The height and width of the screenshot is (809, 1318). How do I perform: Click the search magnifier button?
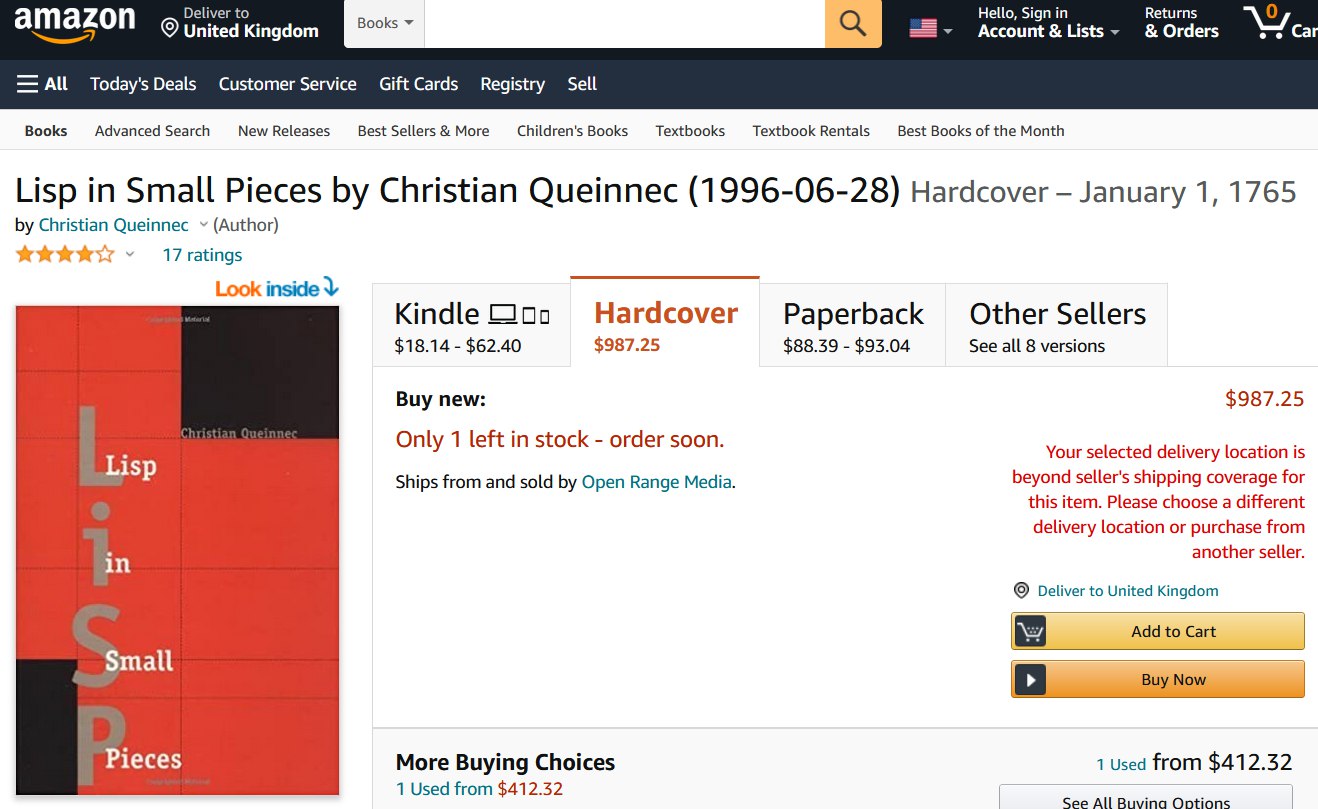[853, 24]
